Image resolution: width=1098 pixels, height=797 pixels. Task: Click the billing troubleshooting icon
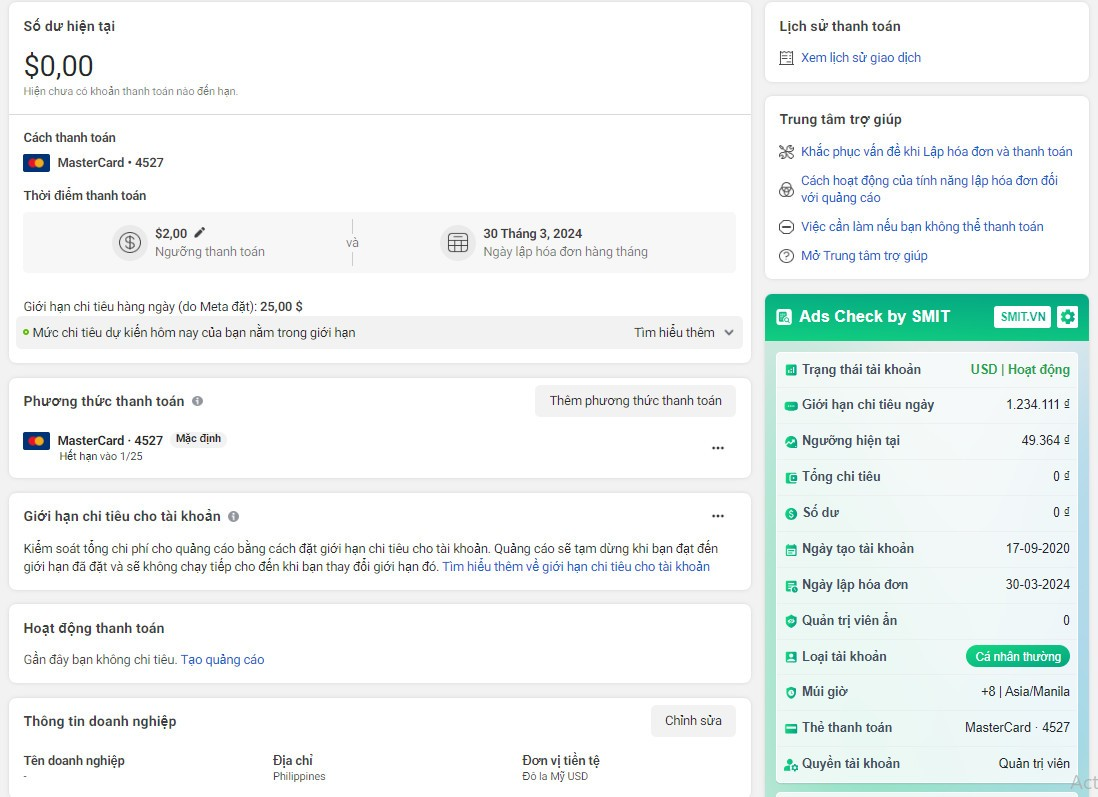click(x=786, y=151)
